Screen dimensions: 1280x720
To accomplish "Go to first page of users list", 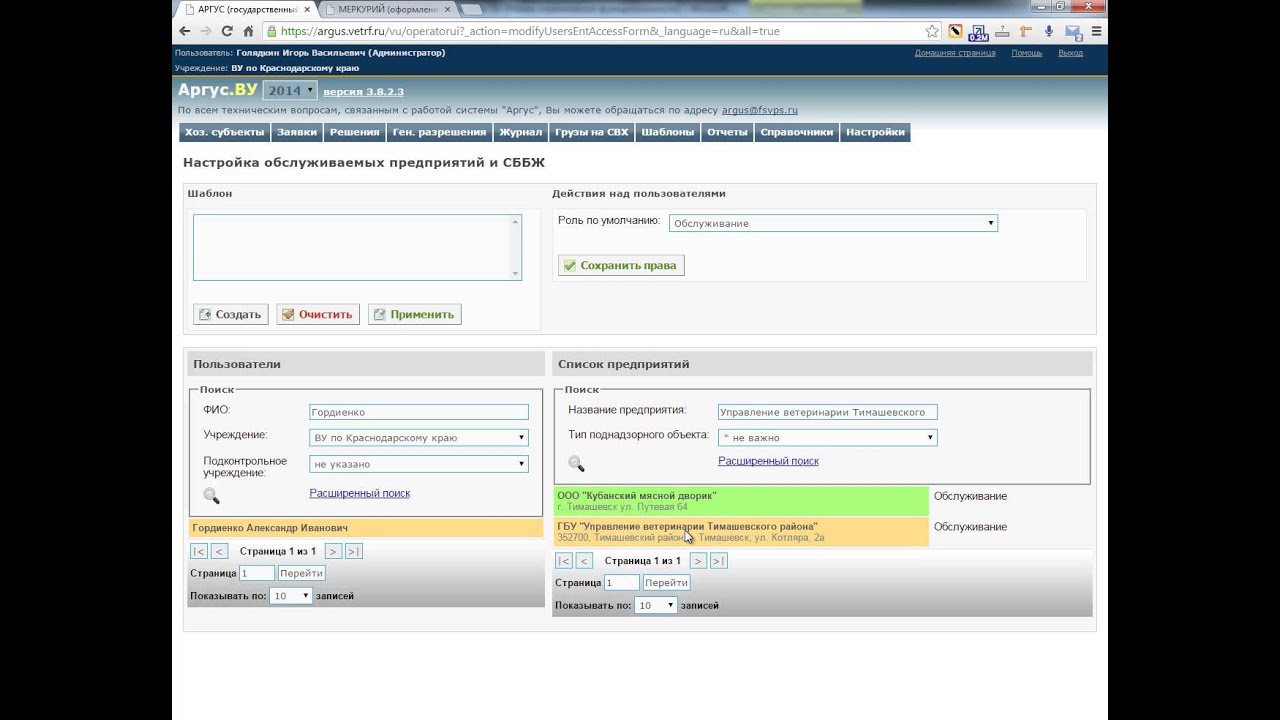I will [199, 551].
